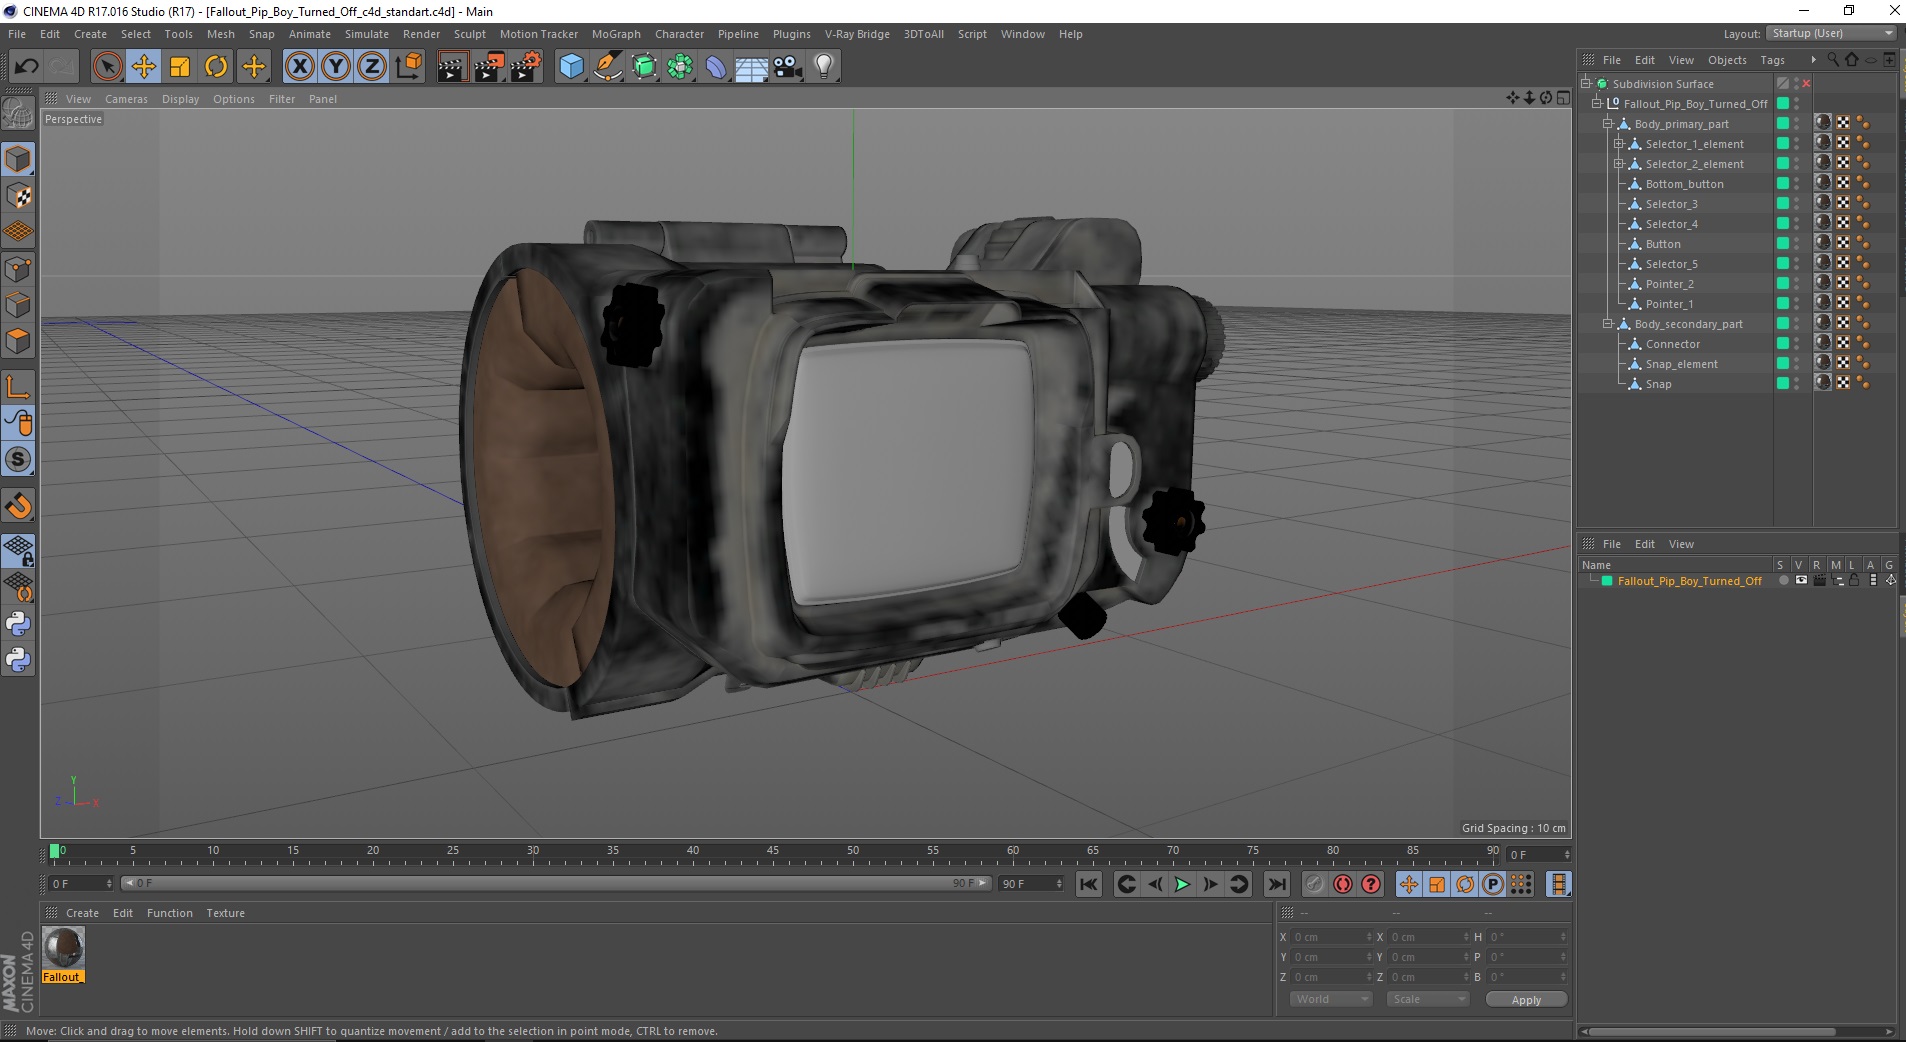The image size is (1906, 1042).
Task: Activate the Rotate tool
Action: pyautogui.click(x=216, y=67)
